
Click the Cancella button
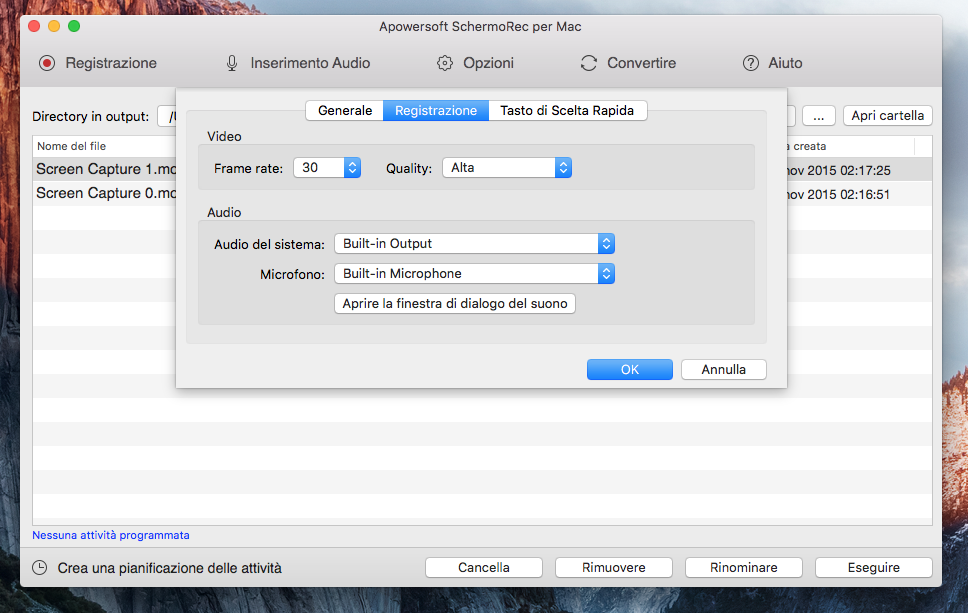tap(484, 567)
